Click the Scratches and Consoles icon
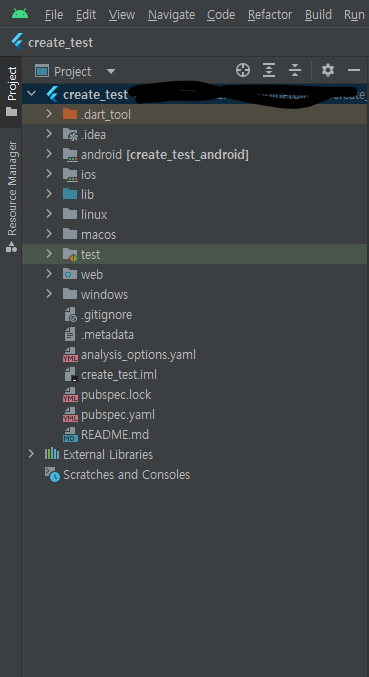Screen dimensions: 369x677 click(x=52, y=475)
